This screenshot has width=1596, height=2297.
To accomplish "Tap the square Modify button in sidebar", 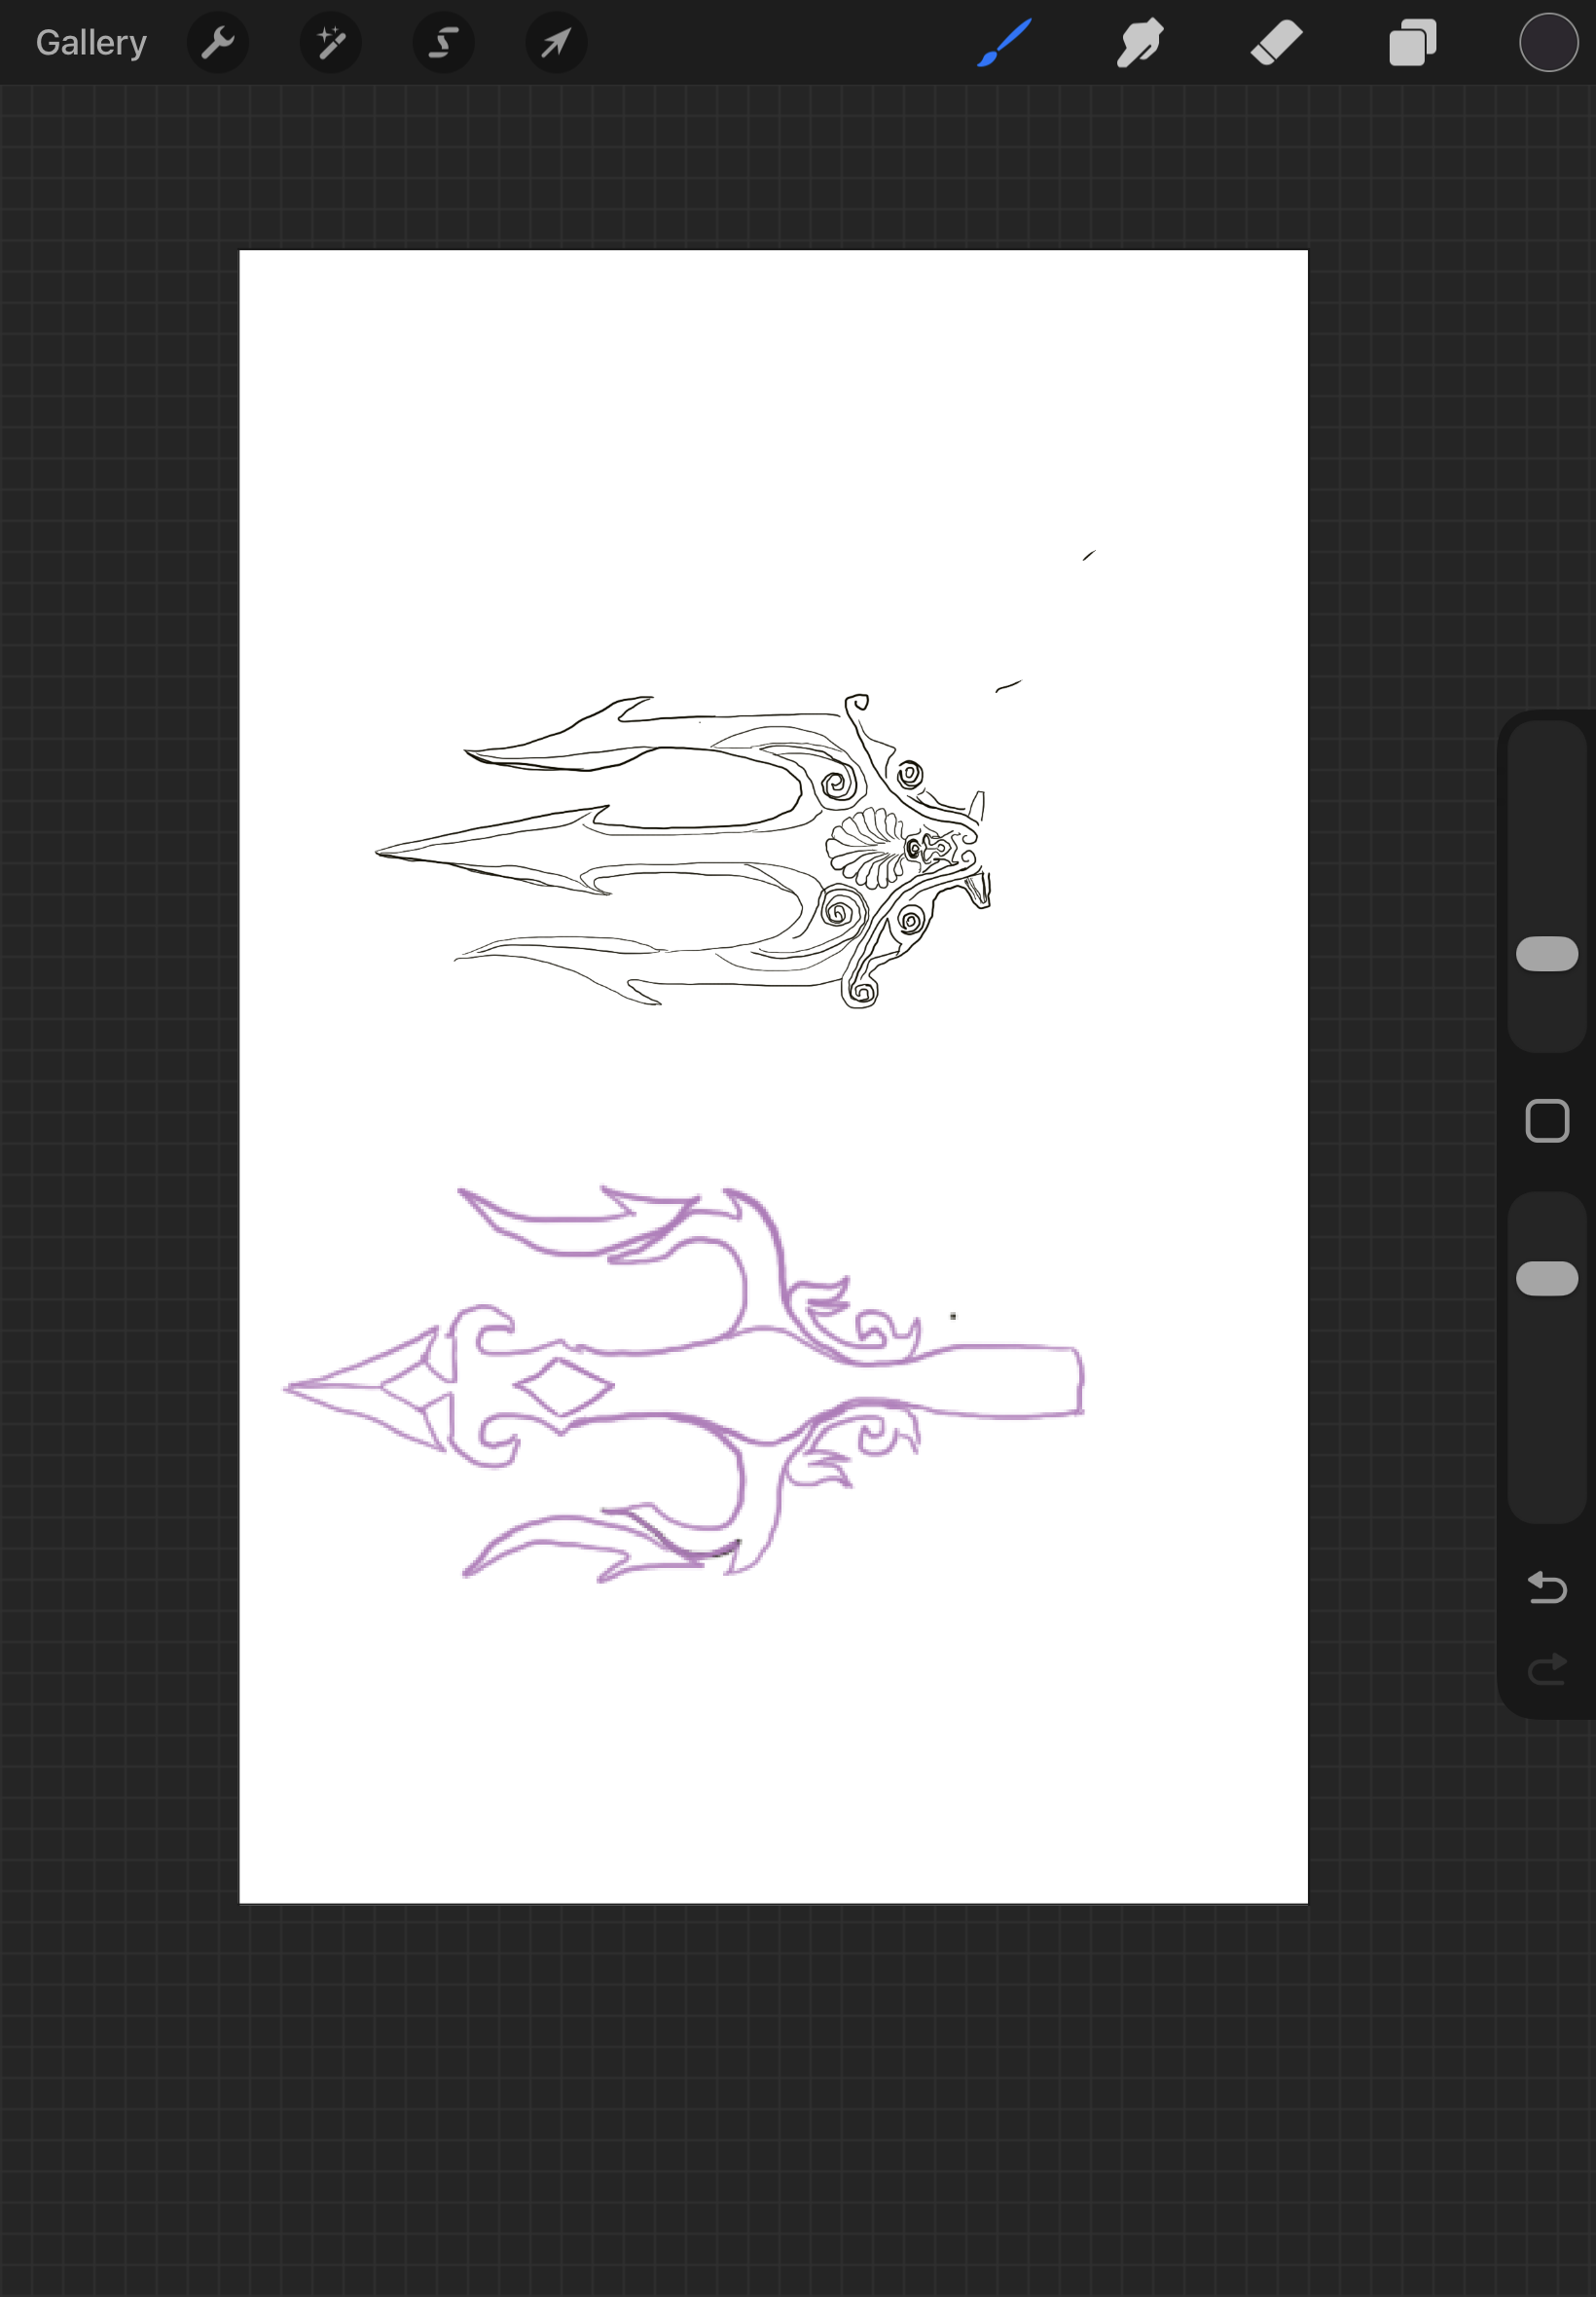I will coord(1546,1121).
